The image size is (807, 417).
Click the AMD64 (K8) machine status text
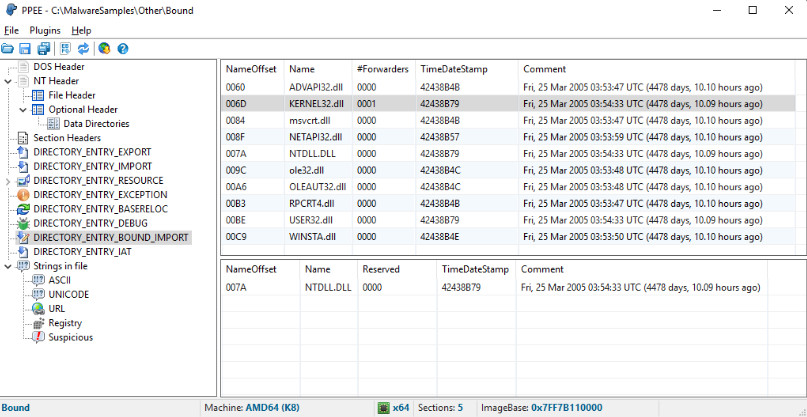click(x=272, y=408)
